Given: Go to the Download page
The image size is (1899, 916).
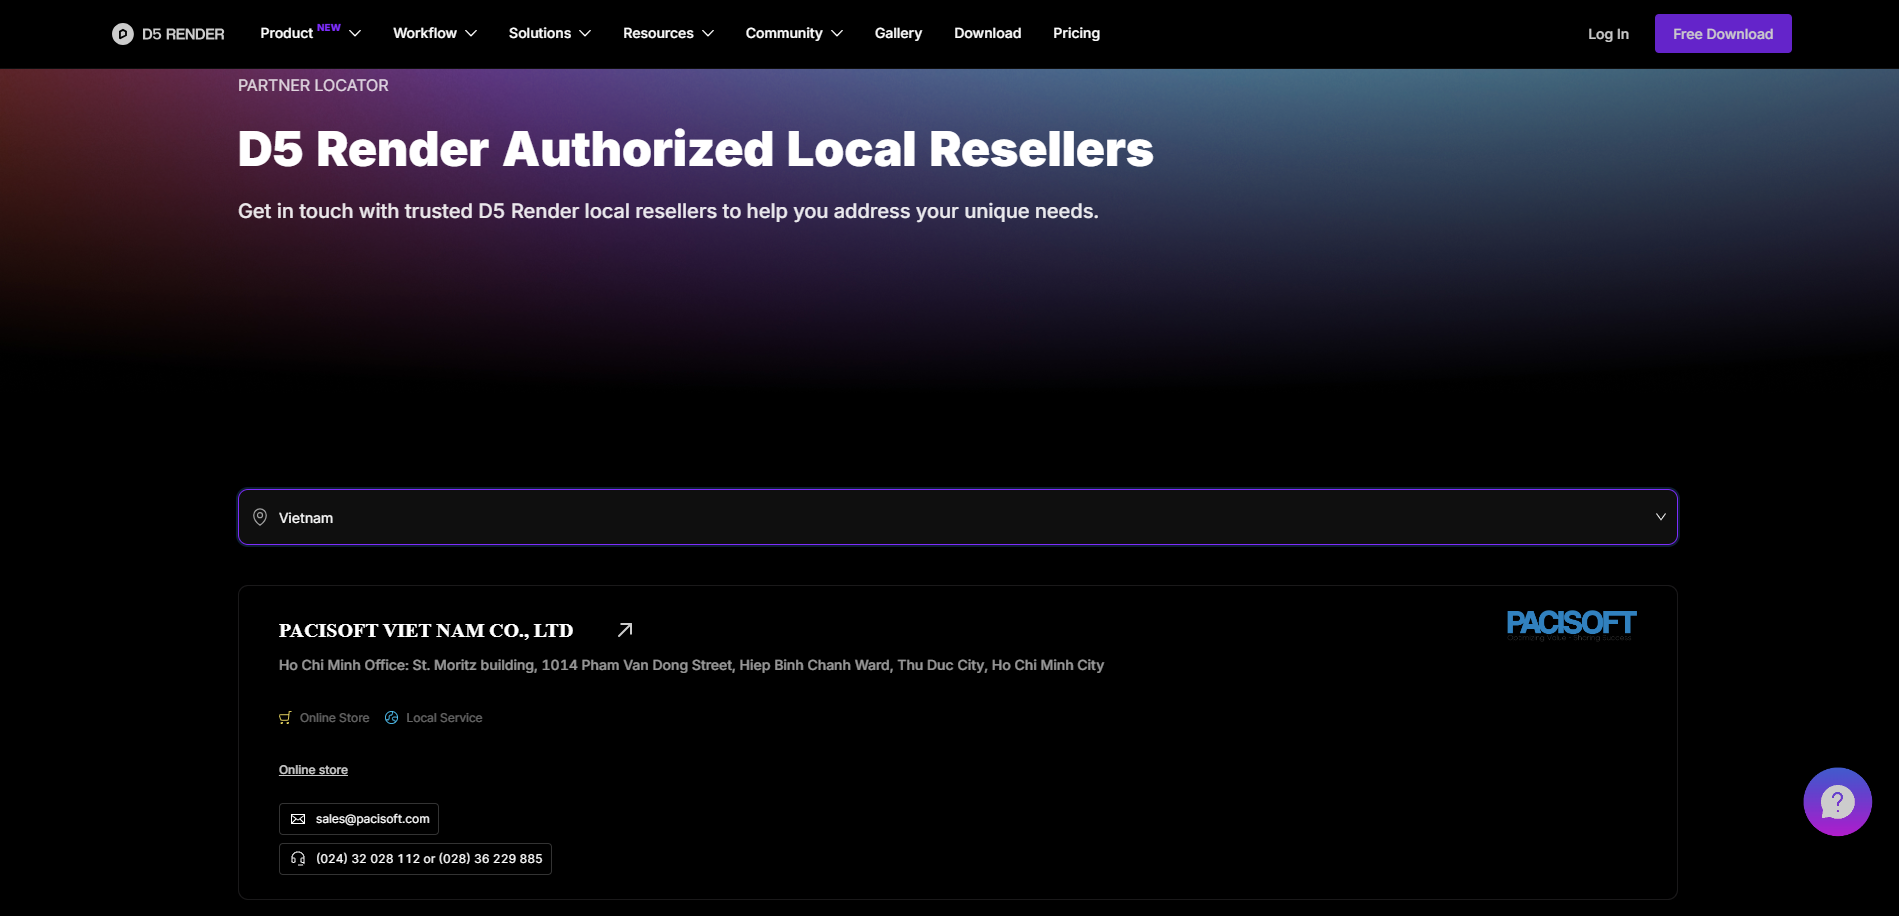Looking at the screenshot, I should click(987, 33).
